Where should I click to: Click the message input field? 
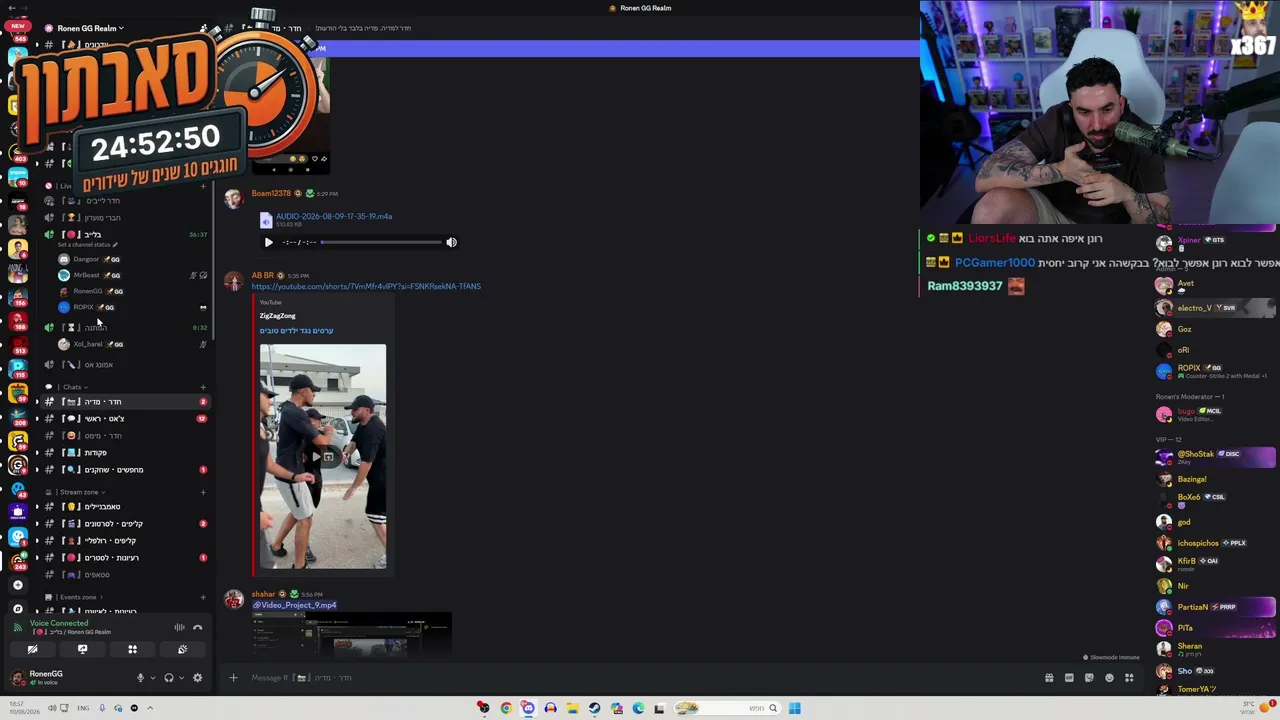(x=640, y=678)
